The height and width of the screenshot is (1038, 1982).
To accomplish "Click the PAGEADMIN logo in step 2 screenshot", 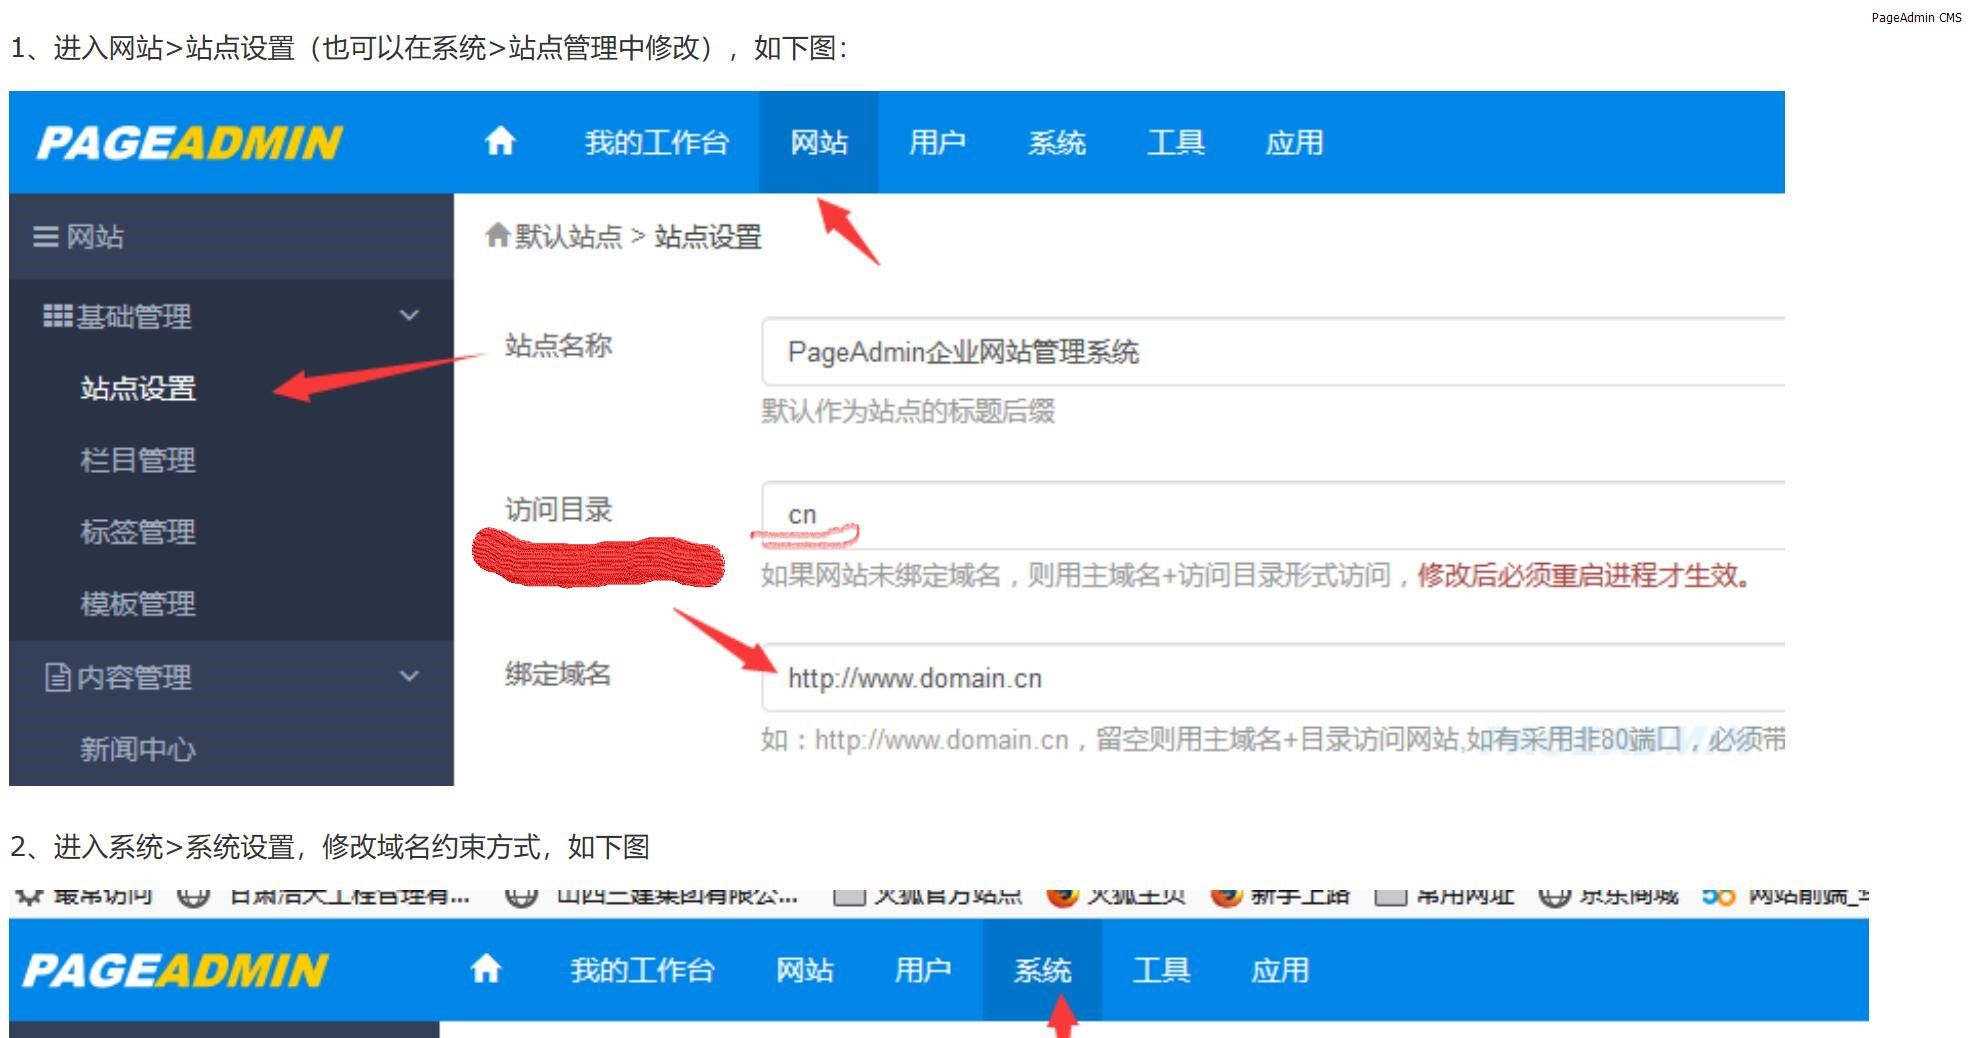I will pos(175,971).
